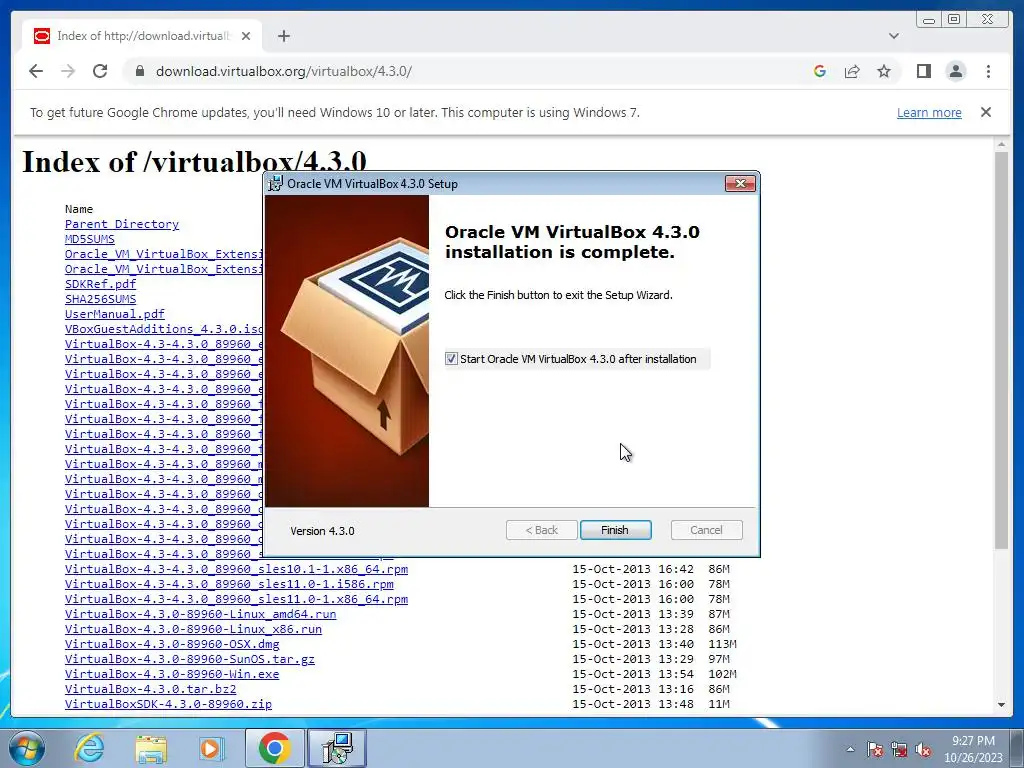Select the VirtualBox installer taskbar button
1024x768 pixels.
pos(337,748)
